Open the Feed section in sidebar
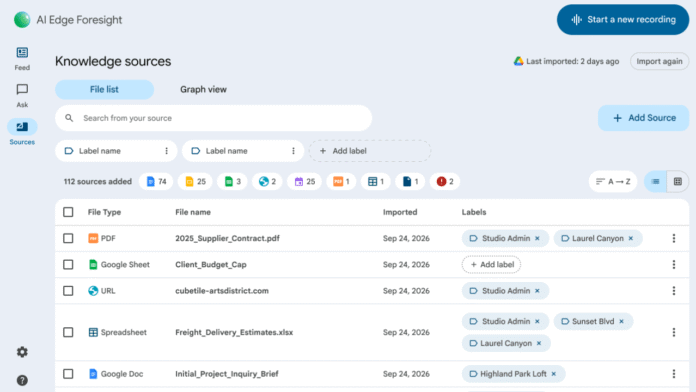The image size is (696, 392). [22, 59]
